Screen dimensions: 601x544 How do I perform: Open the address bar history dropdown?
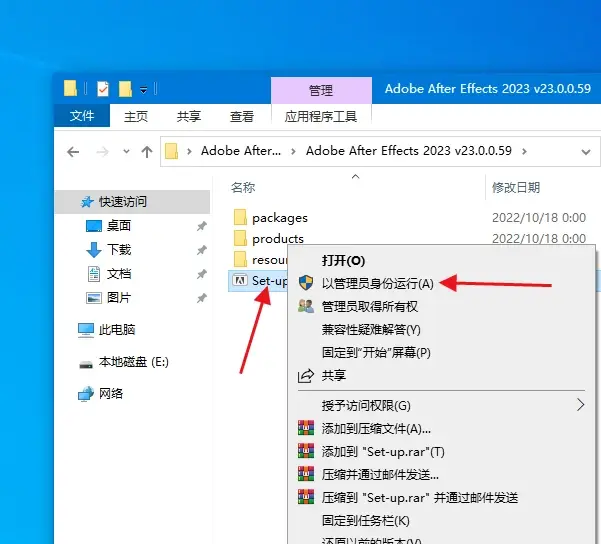click(586, 152)
